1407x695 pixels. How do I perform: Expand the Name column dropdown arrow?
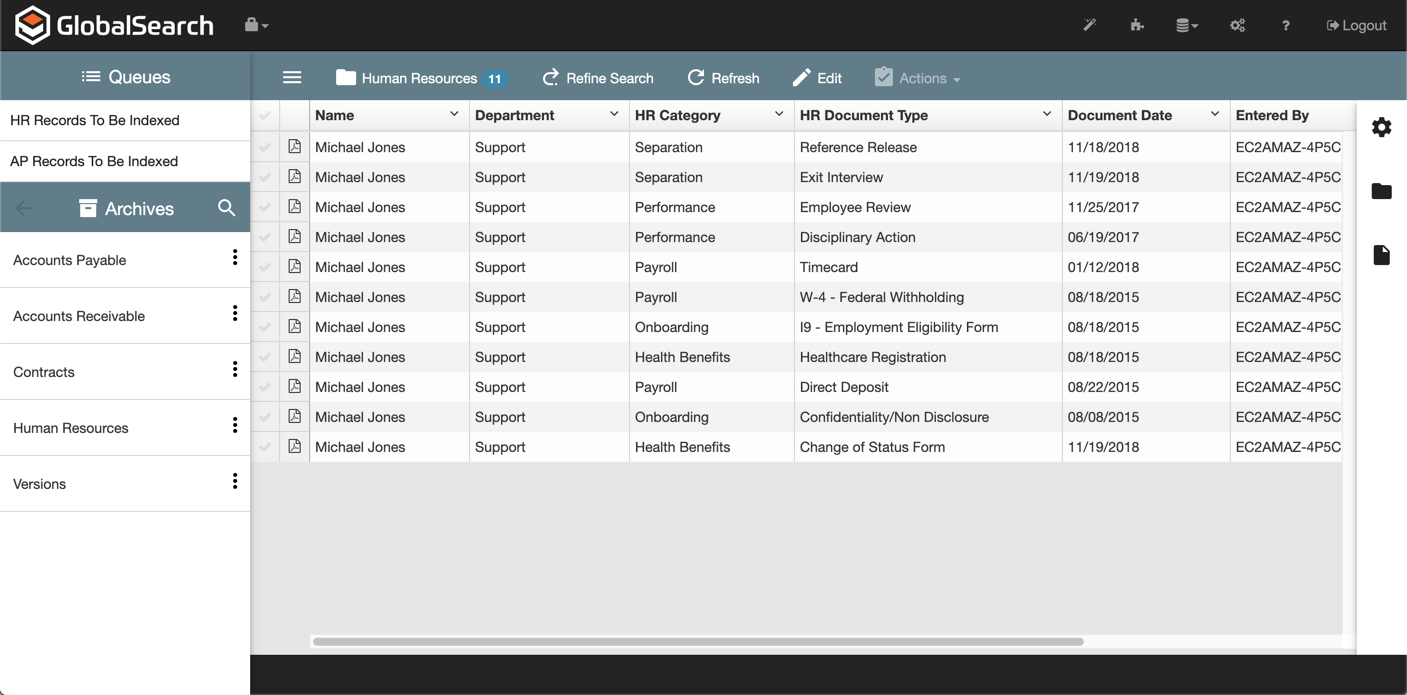point(454,115)
